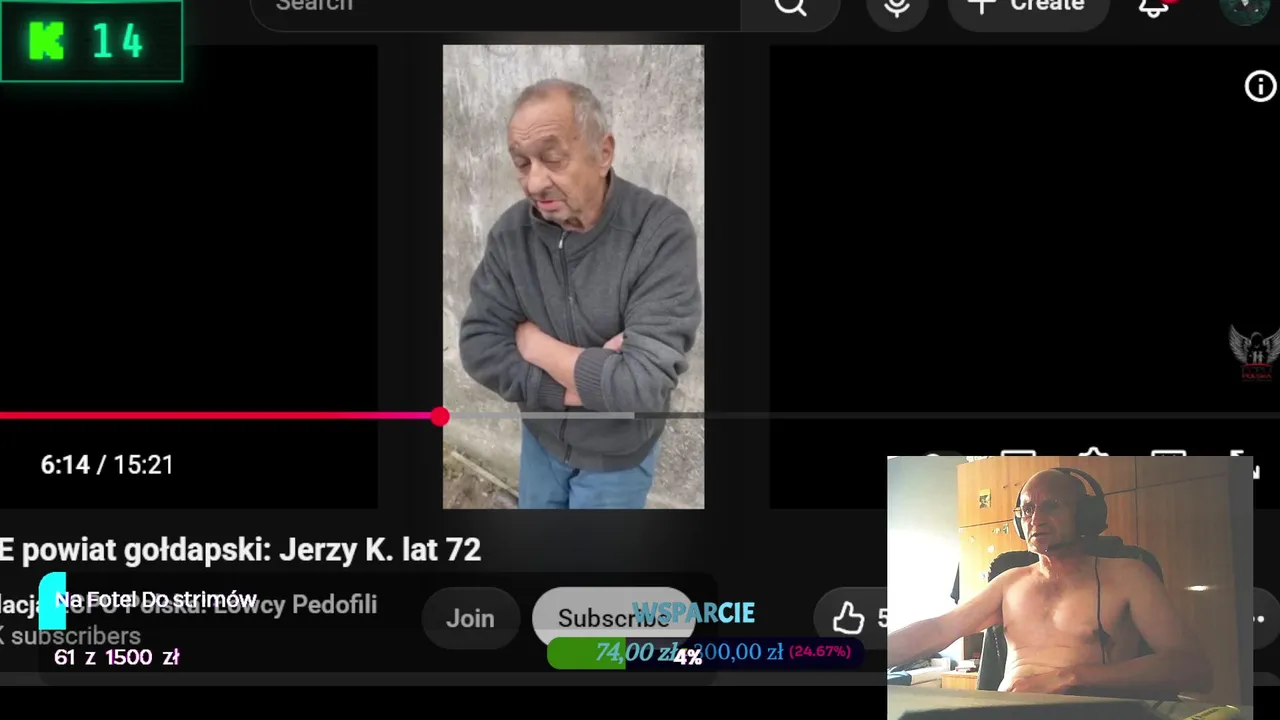The height and width of the screenshot is (720, 1280).
Task: Start voice search with the microphone icon
Action: click(897, 8)
